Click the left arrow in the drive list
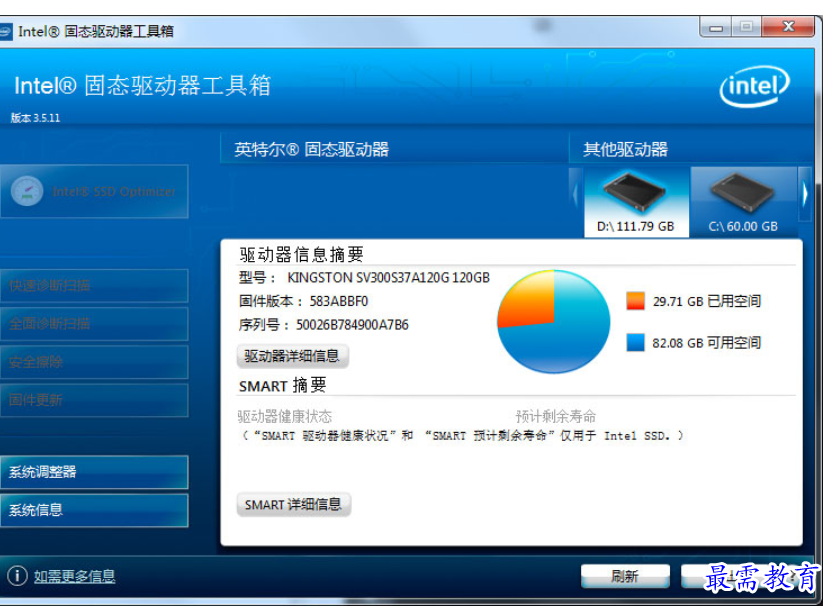Image resolution: width=827 pixels, height=609 pixels. pos(576,195)
